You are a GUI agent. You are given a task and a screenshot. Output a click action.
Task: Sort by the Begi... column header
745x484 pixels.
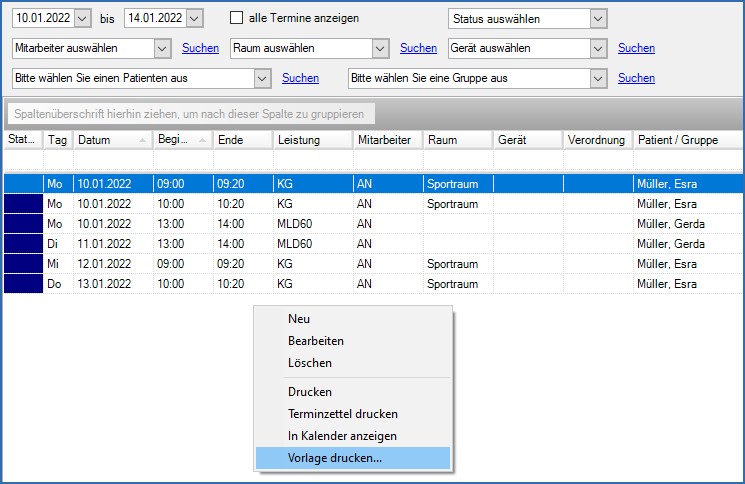183,140
